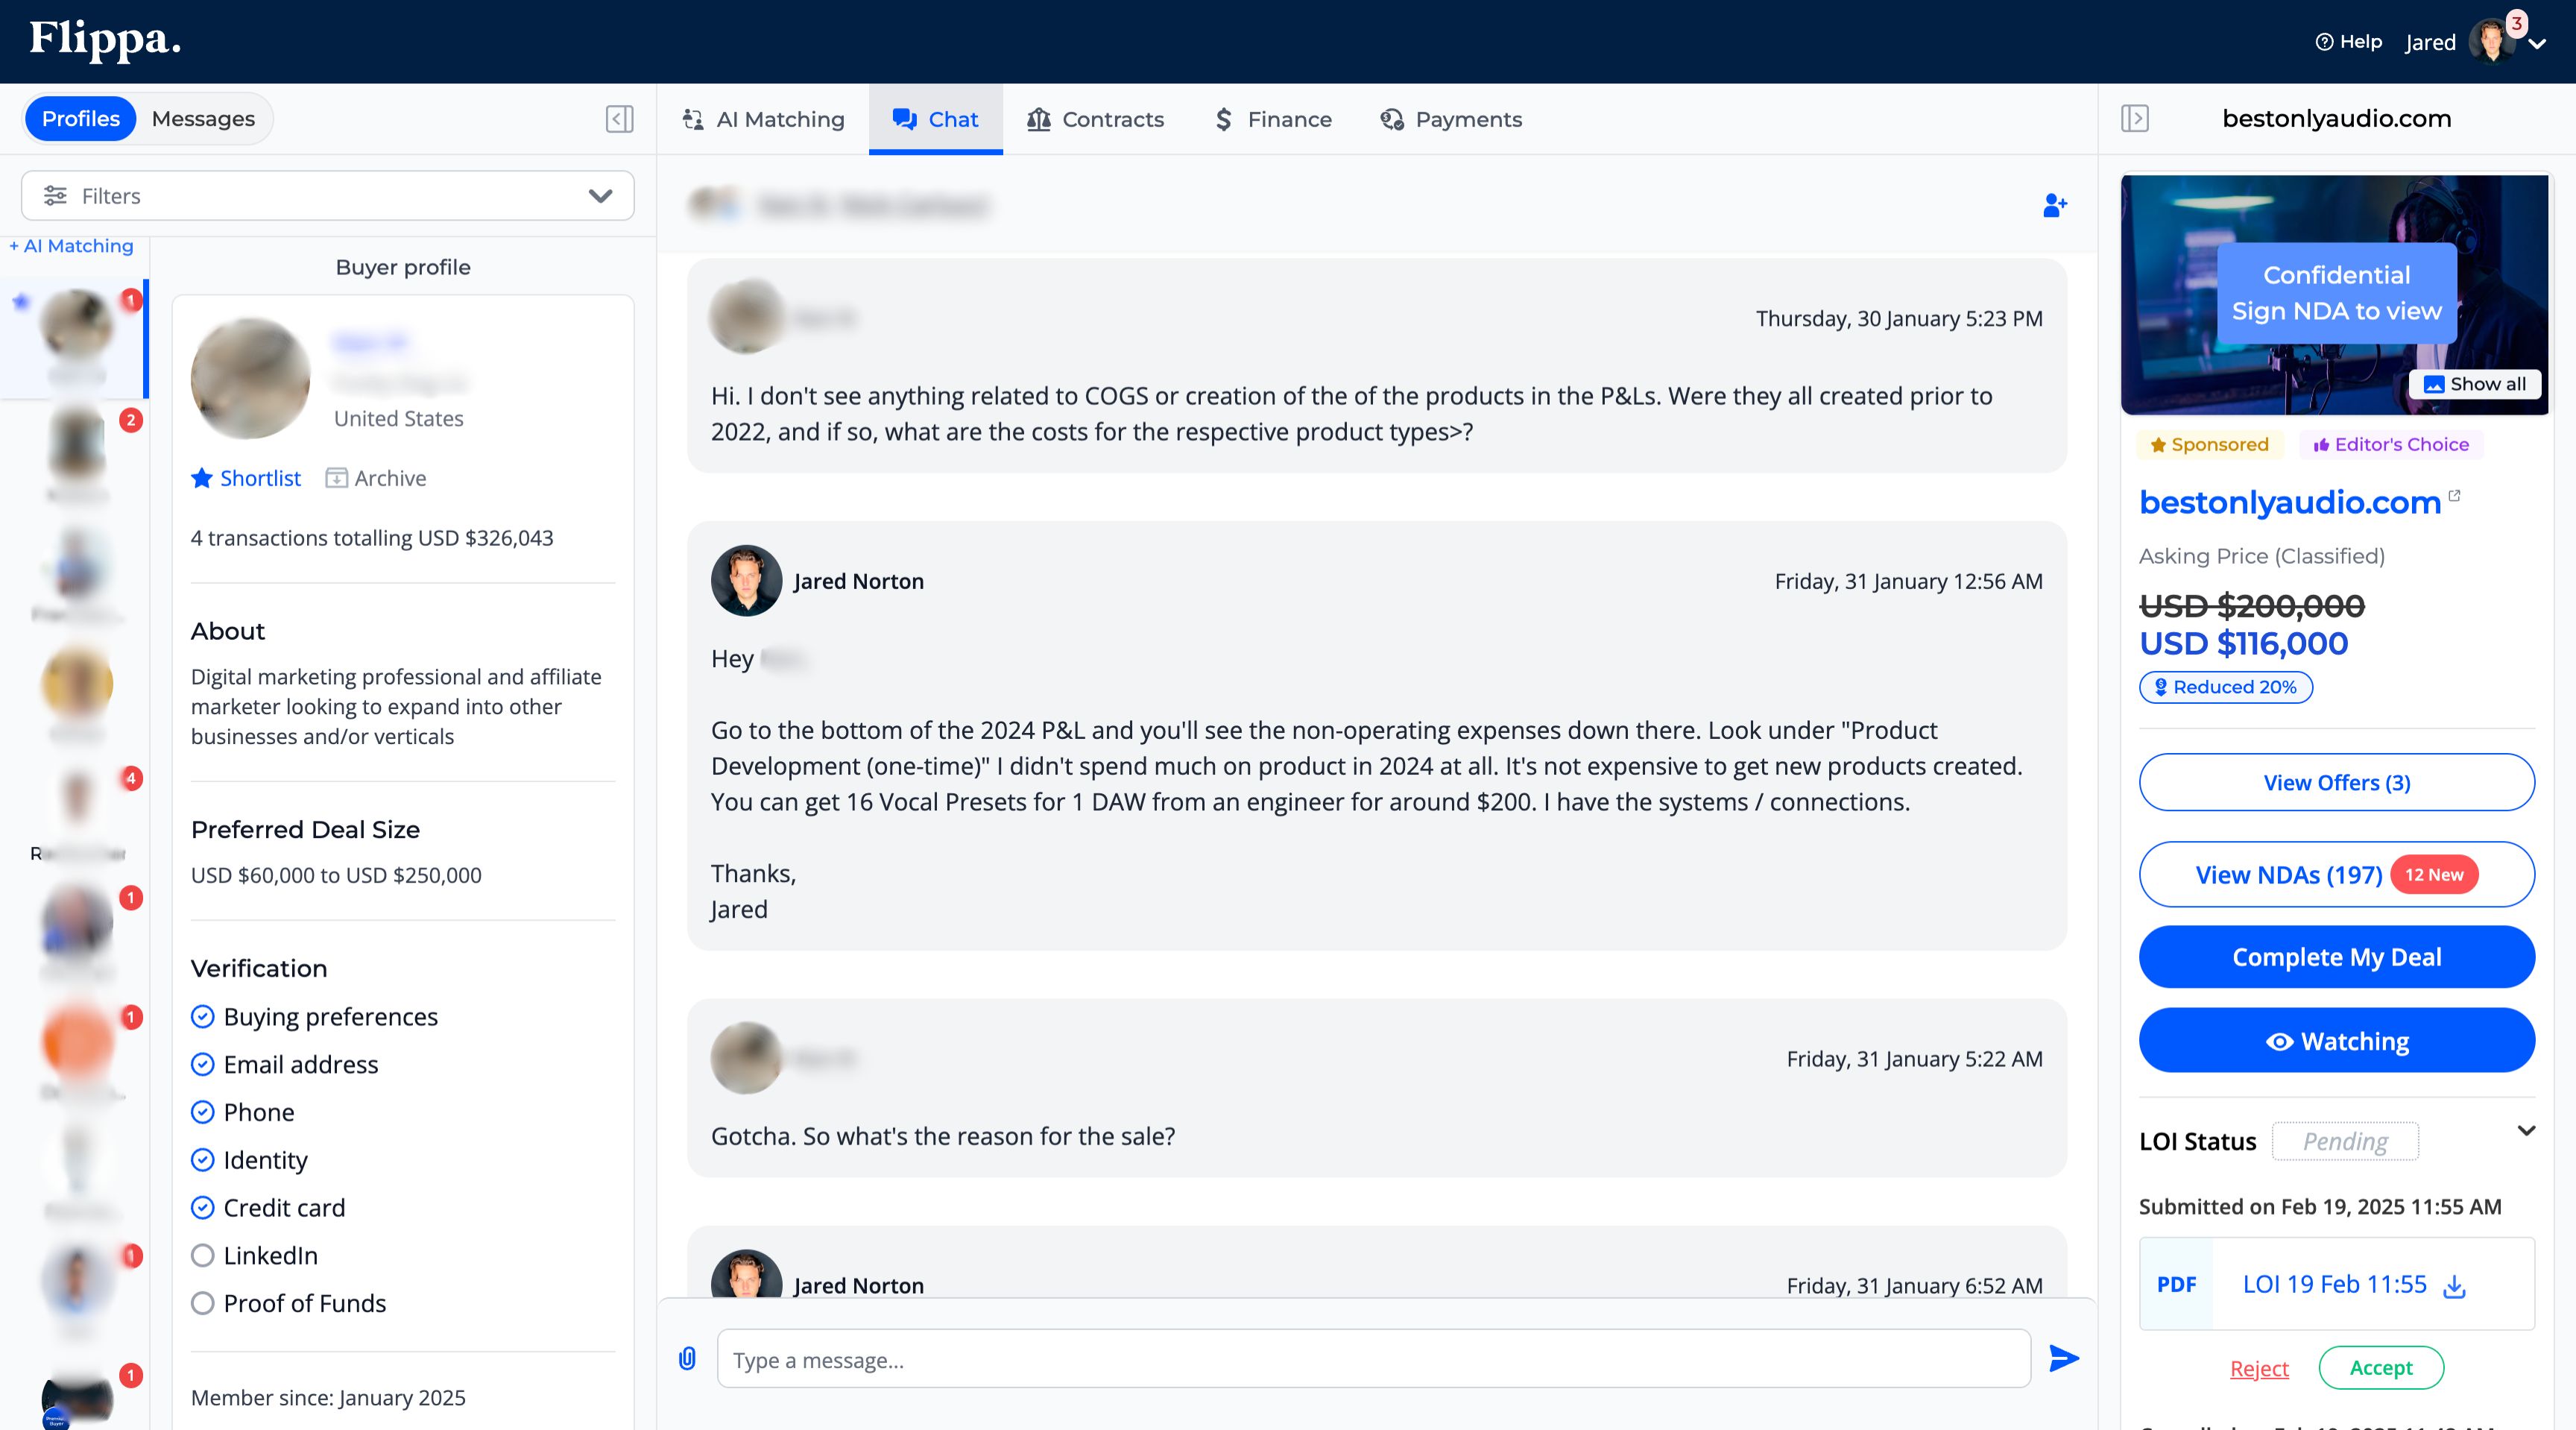
Task: Click 'Member since: January 2025' text
Action: point(328,1398)
